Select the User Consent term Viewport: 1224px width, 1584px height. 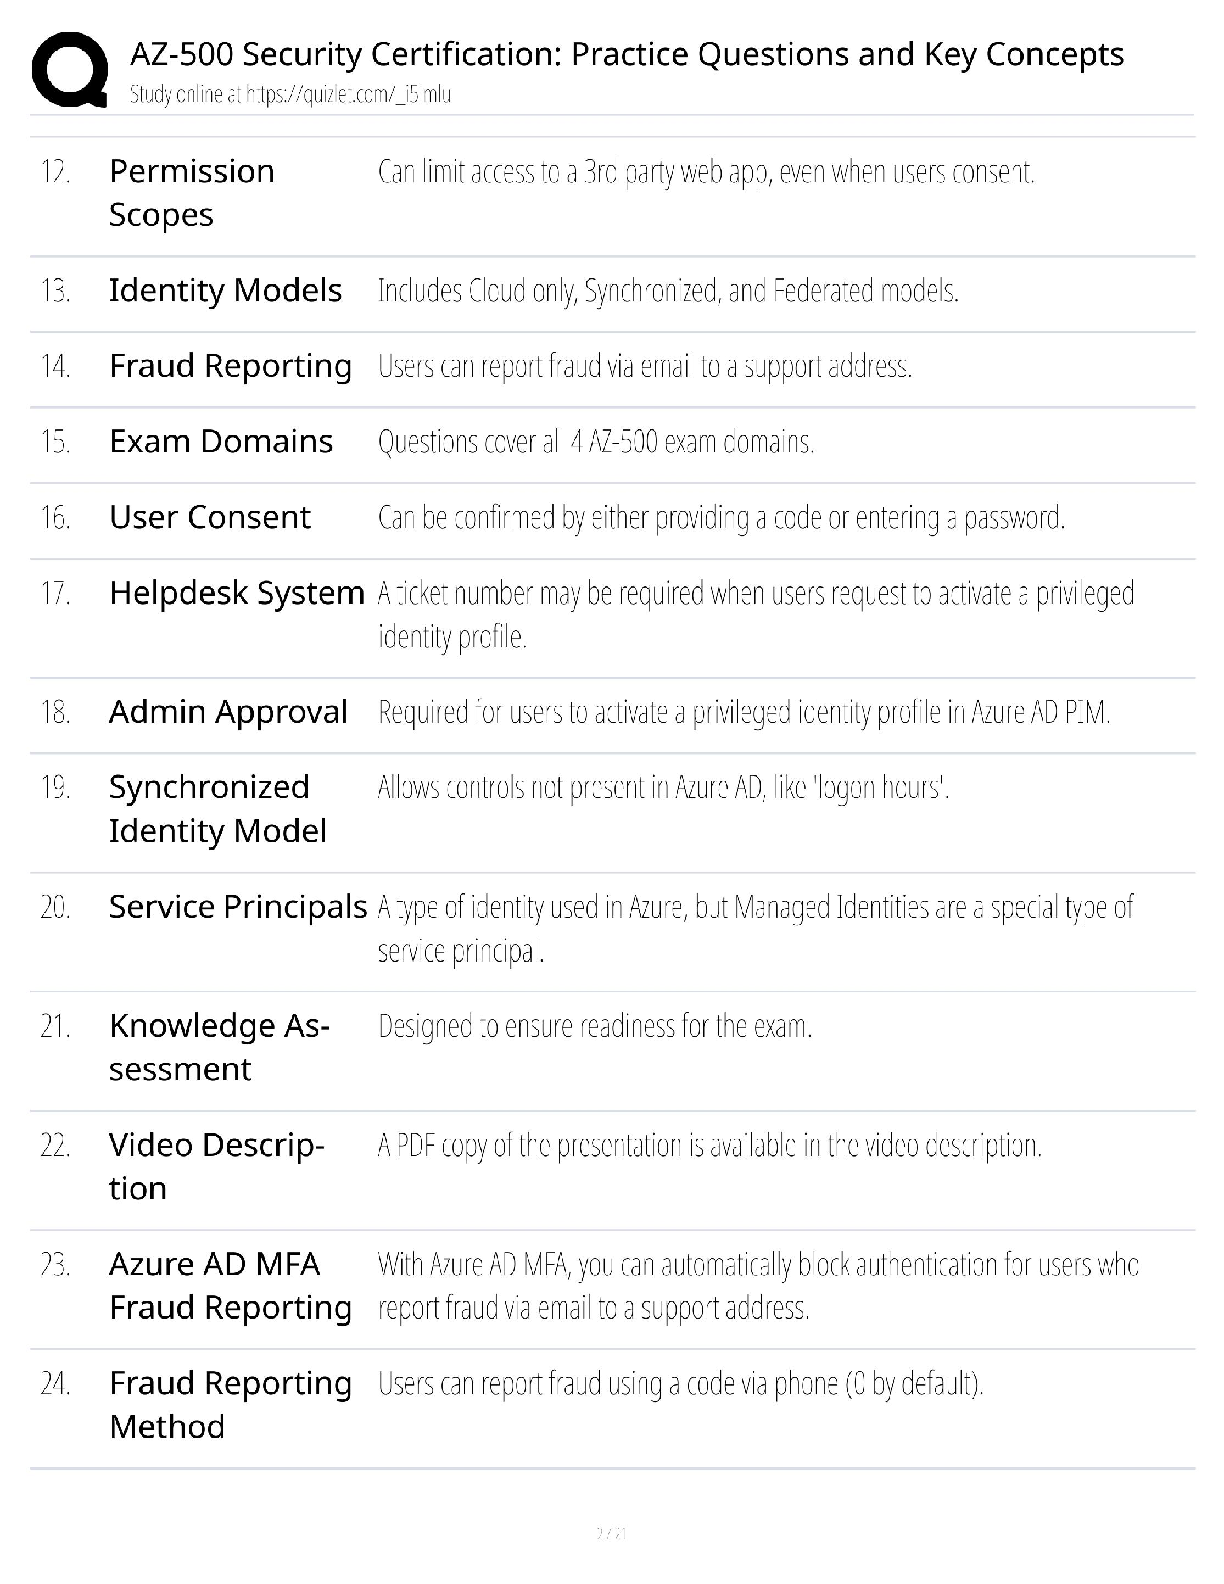pyautogui.click(x=210, y=517)
